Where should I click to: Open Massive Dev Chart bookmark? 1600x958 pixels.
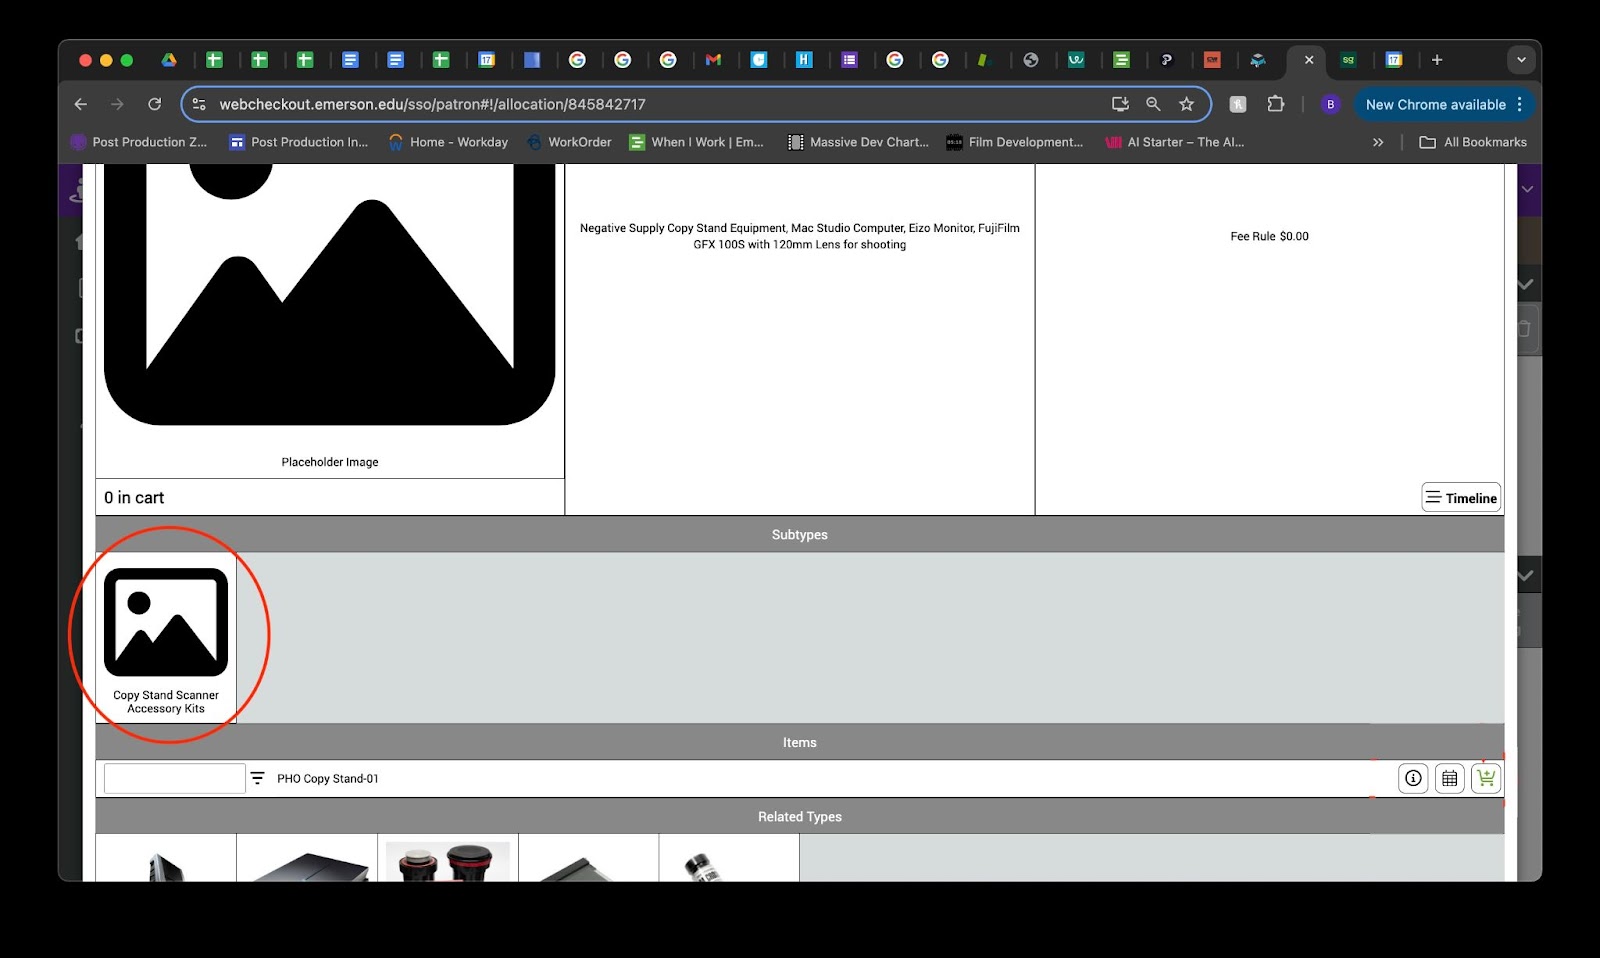coord(858,142)
